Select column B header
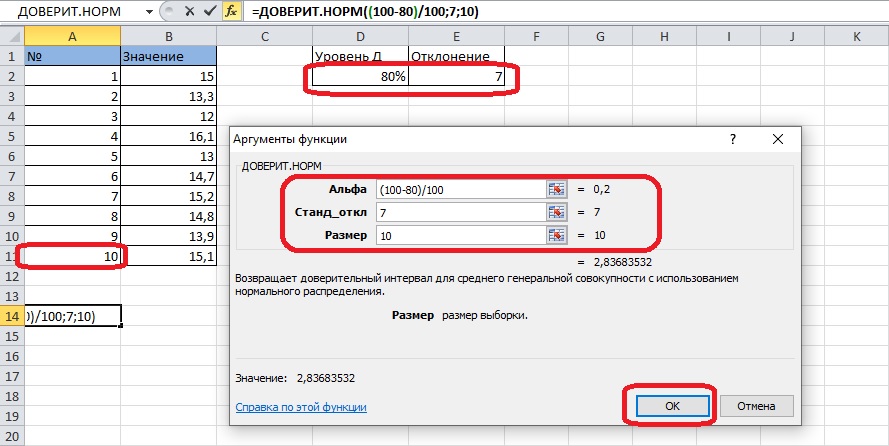 tap(168, 36)
